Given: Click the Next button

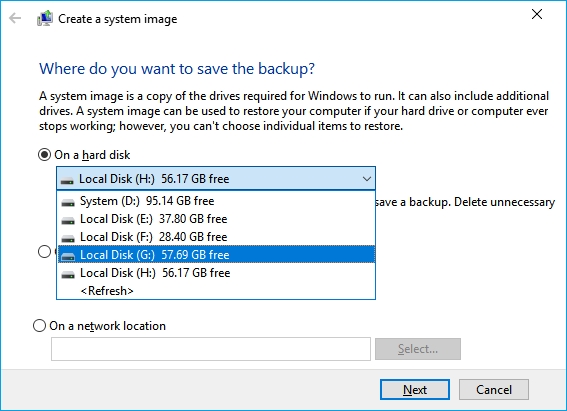Looking at the screenshot, I should pyautogui.click(x=415, y=389).
